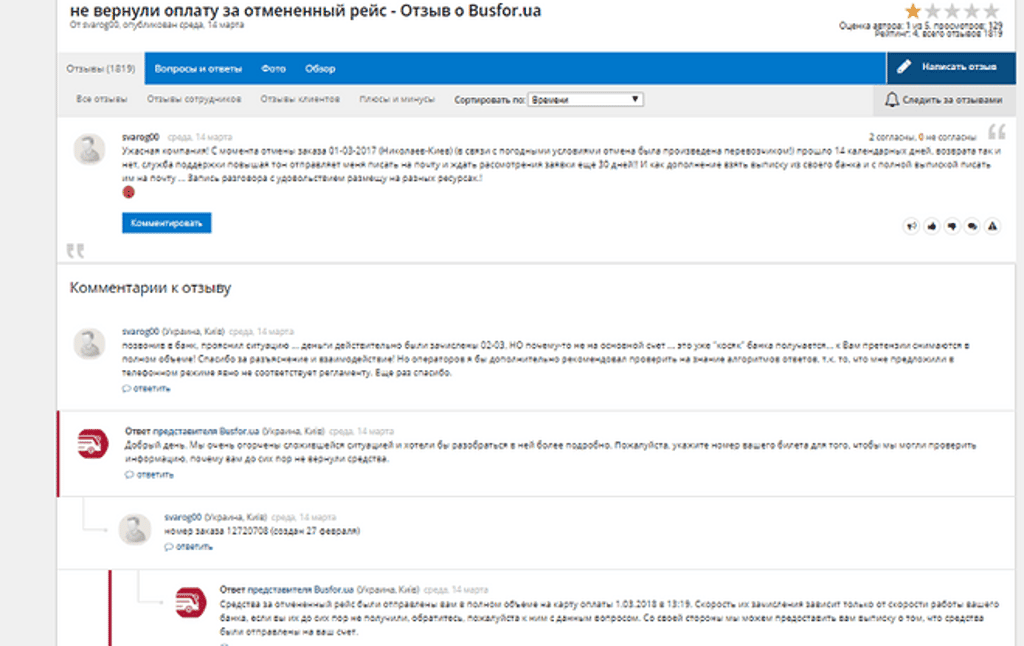Open the Фото tab
This screenshot has height=646, width=1024.
[273, 69]
